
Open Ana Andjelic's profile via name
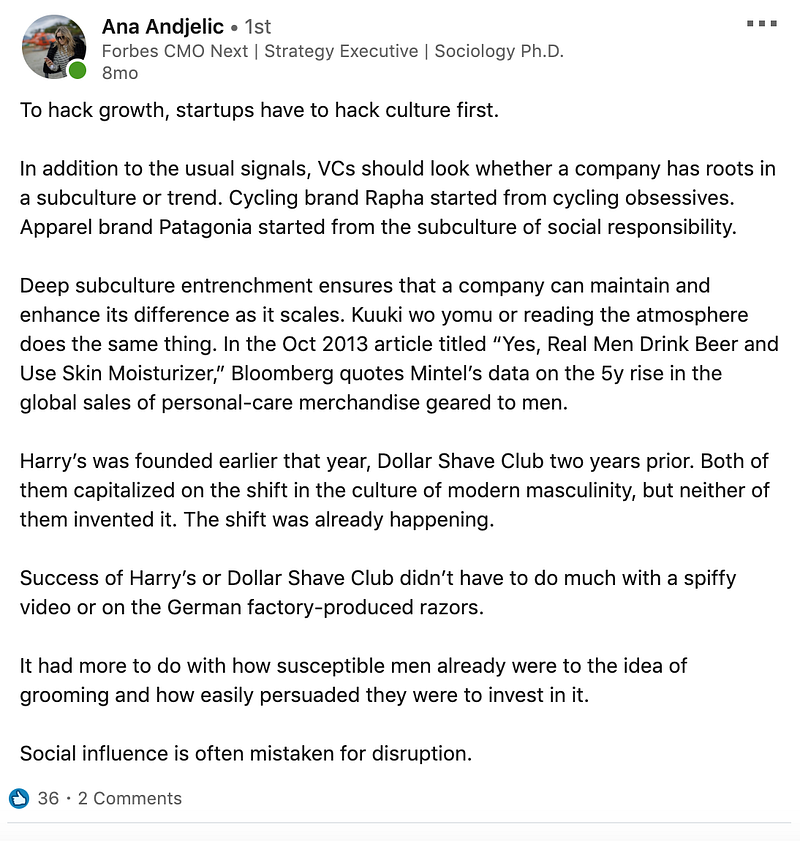click(x=162, y=26)
